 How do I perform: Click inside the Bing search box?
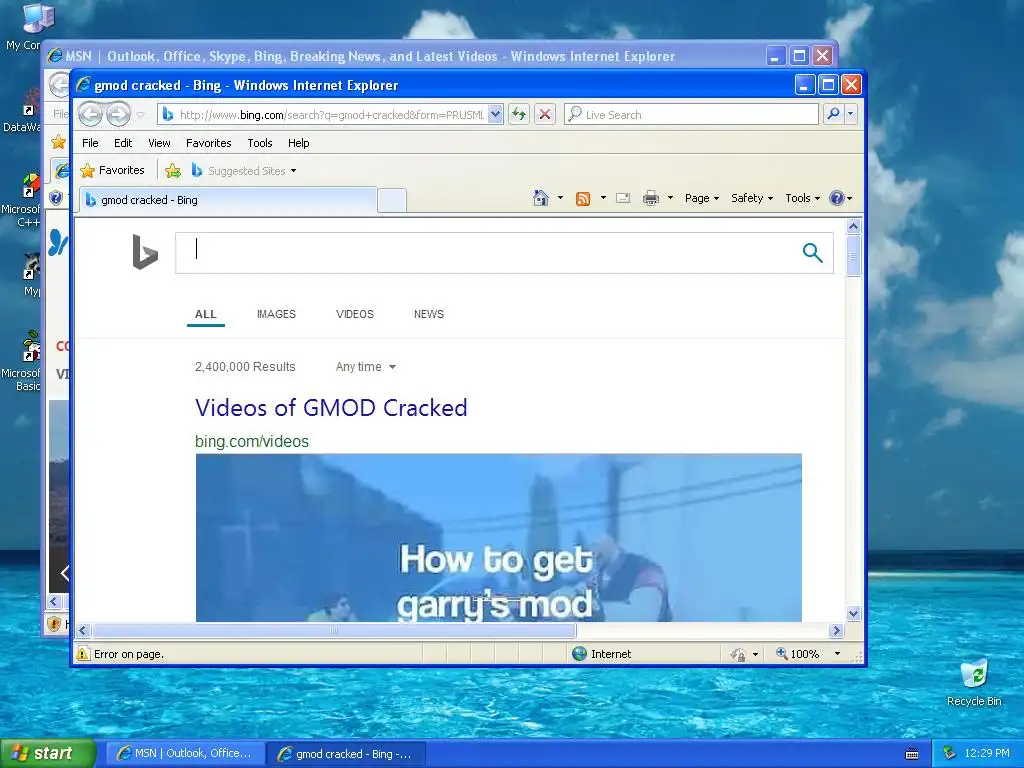pos(487,253)
